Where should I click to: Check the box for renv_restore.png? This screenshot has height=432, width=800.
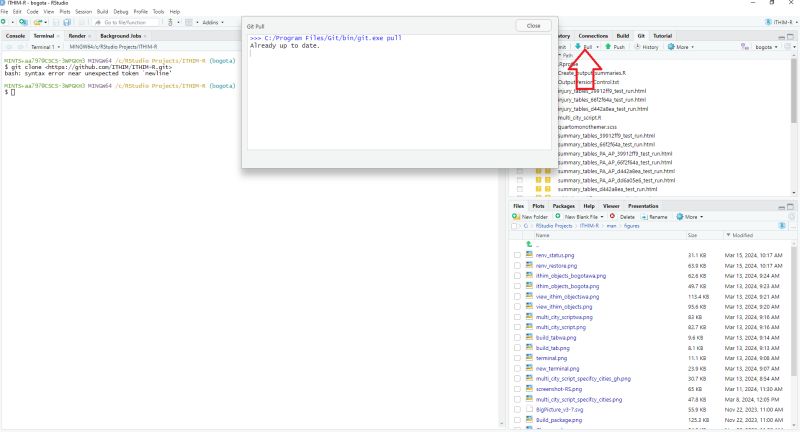click(x=517, y=265)
